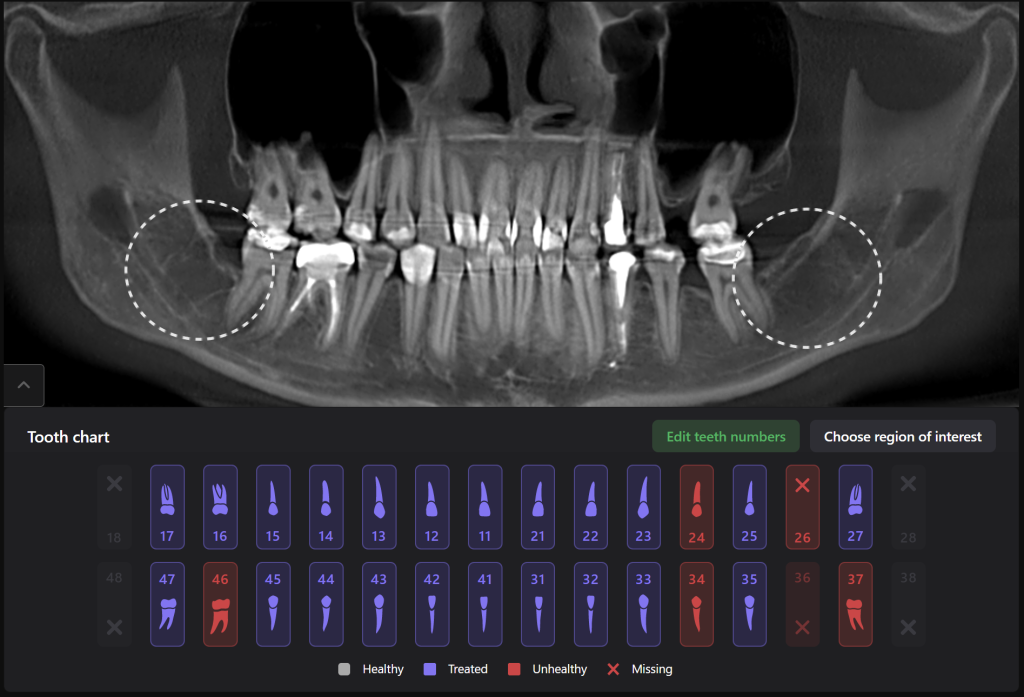Select tooth 17 in the tooth chart
1024x697 pixels.
click(x=167, y=507)
